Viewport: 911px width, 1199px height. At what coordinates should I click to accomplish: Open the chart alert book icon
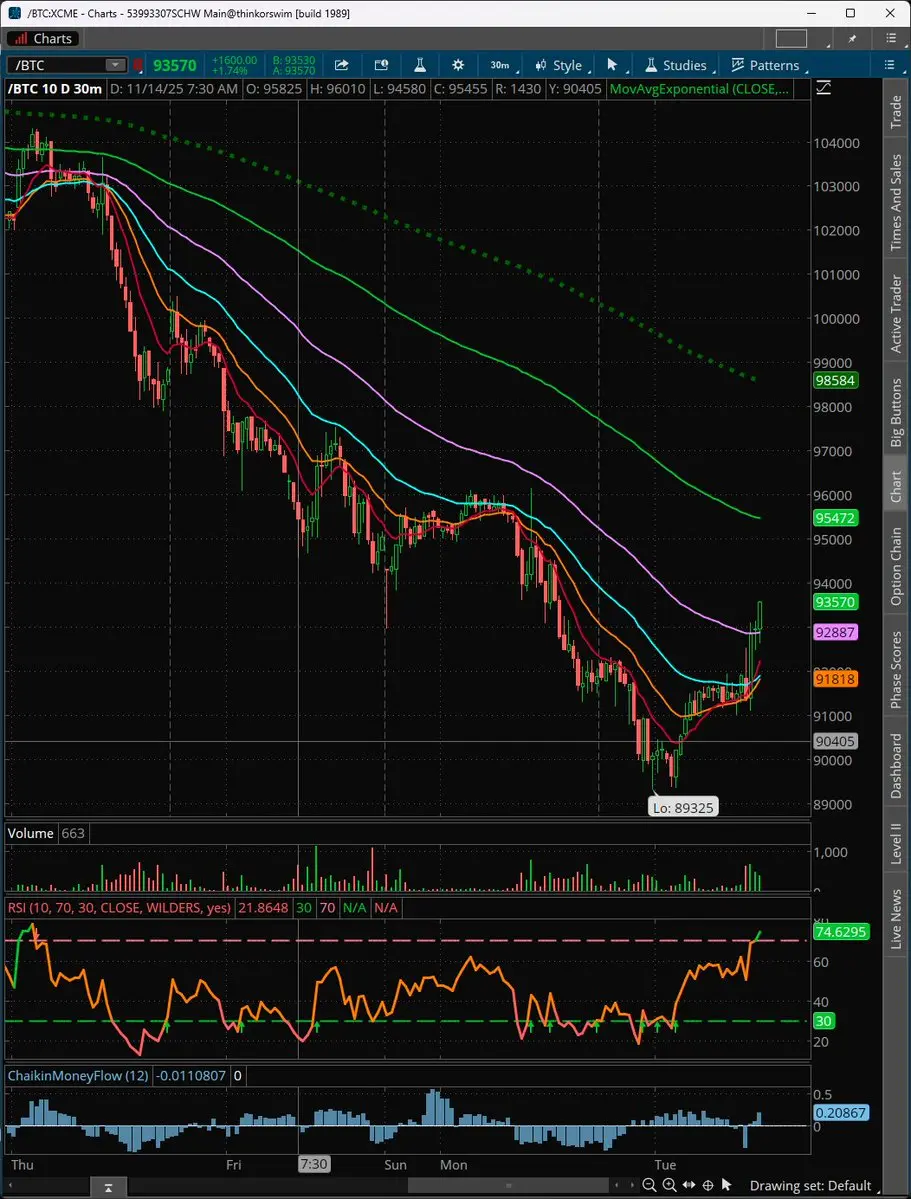(x=381, y=65)
